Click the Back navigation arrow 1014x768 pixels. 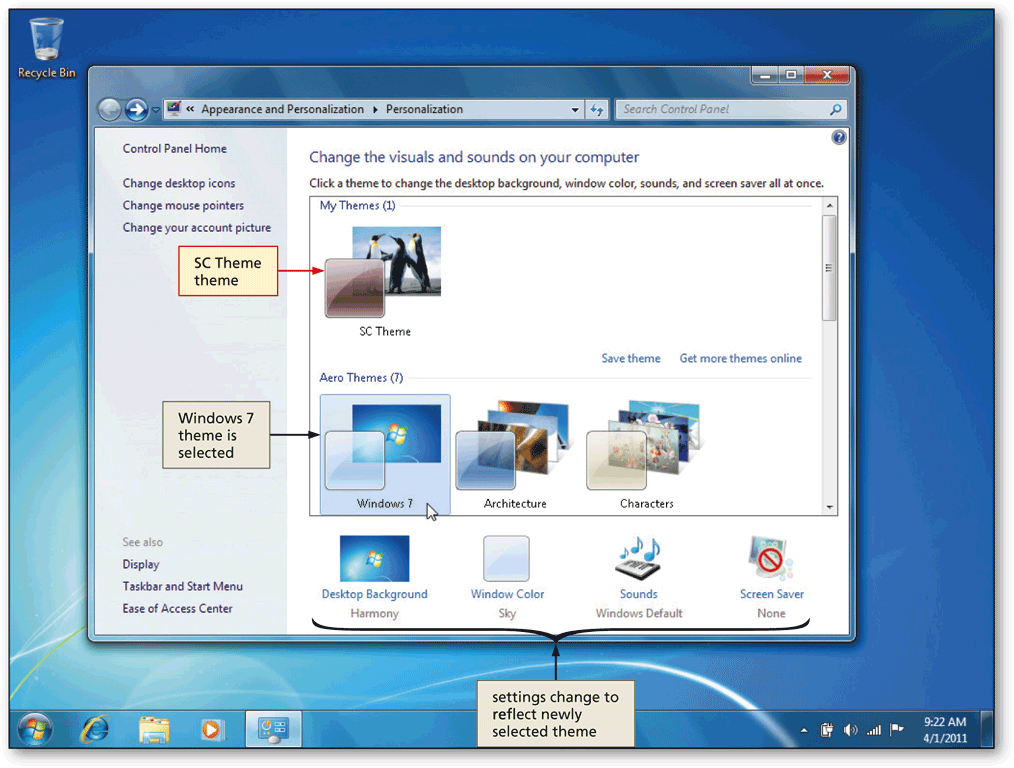(110, 110)
